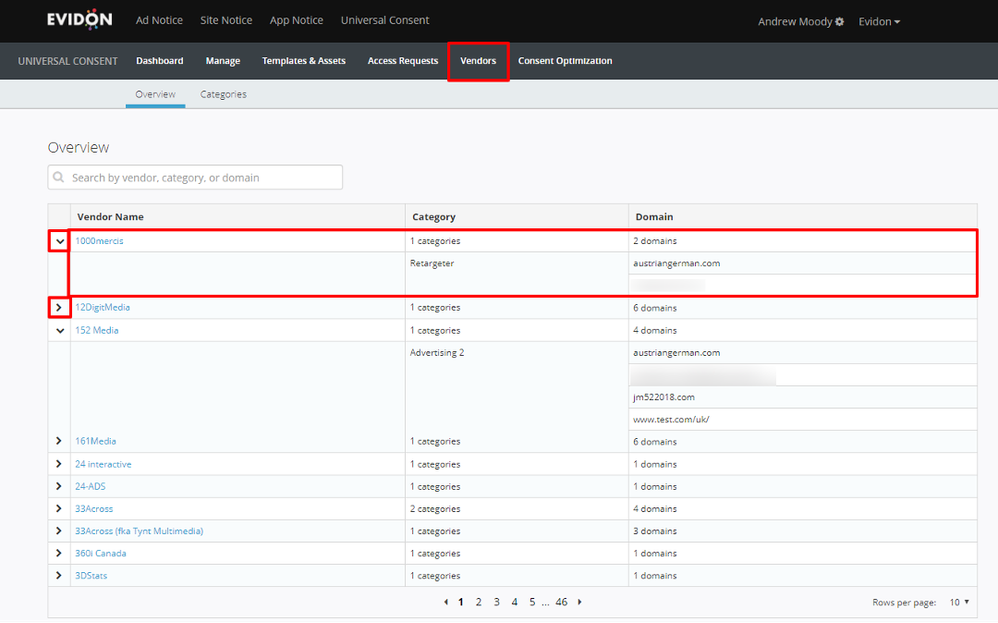Expand the 33Across (fka Tynt Multimedia) row
Image resolution: width=998 pixels, height=623 pixels.
[59, 531]
